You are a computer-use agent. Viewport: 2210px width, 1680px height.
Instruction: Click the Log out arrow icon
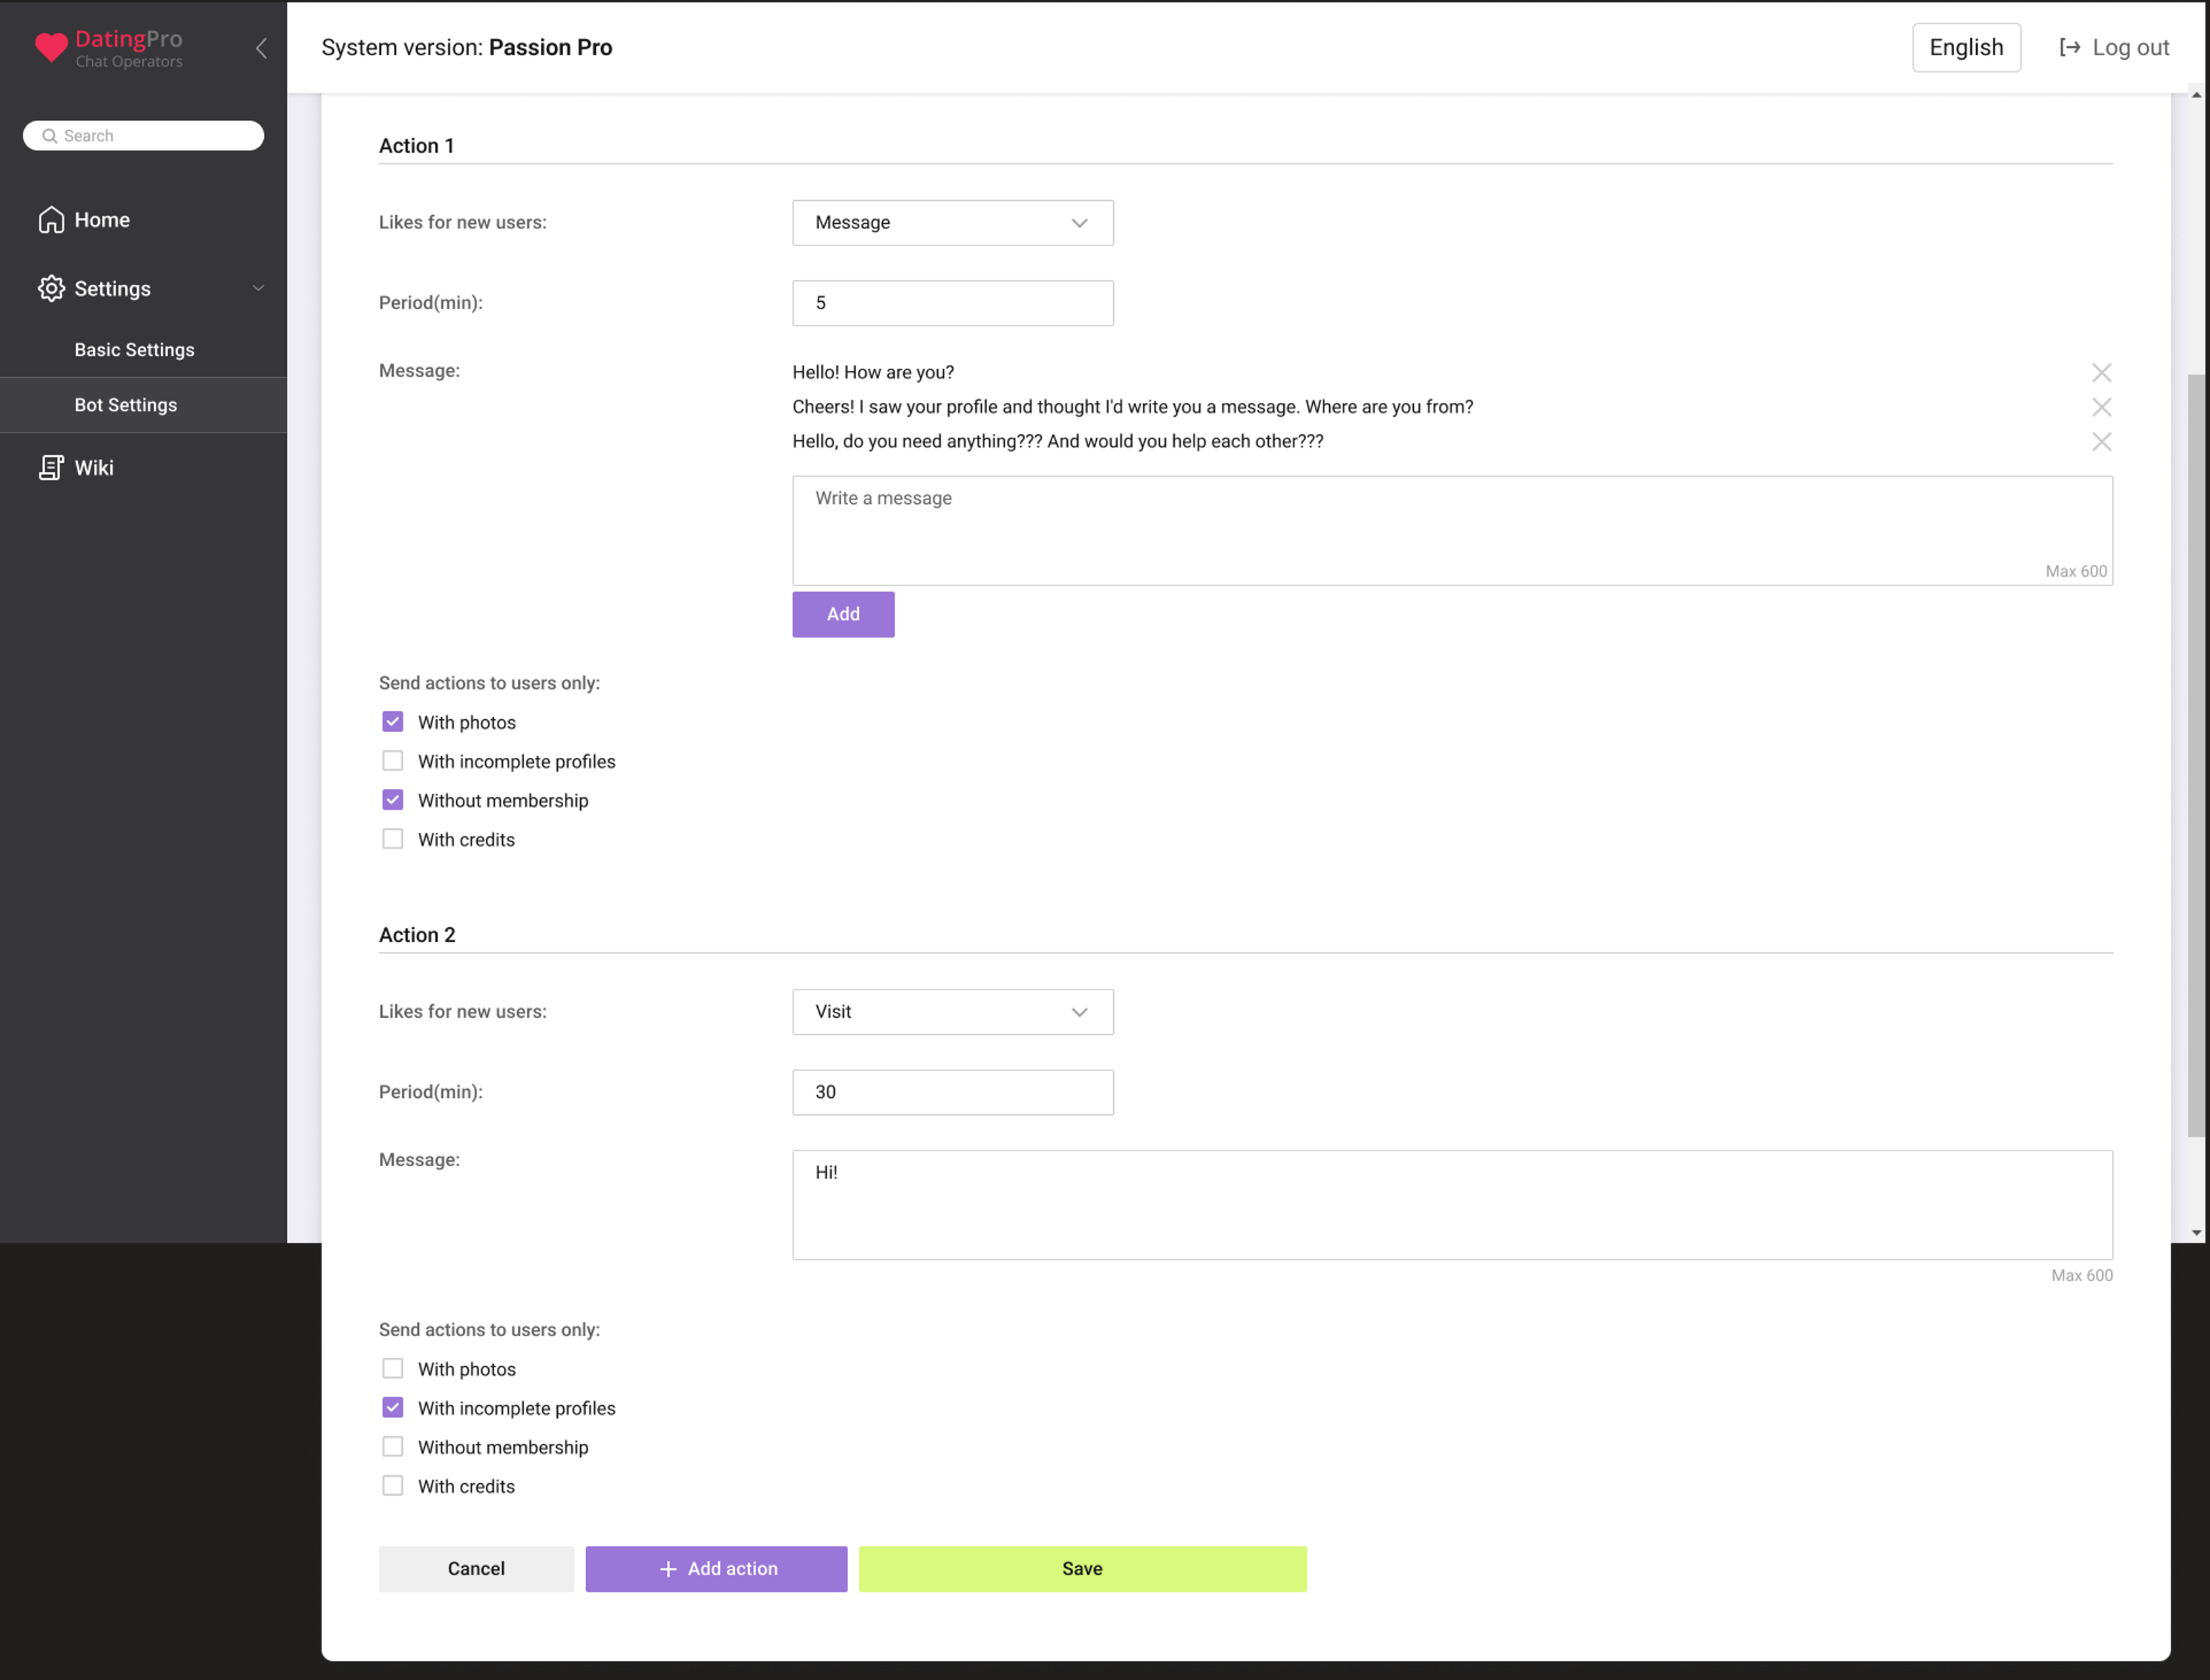pos(2069,48)
